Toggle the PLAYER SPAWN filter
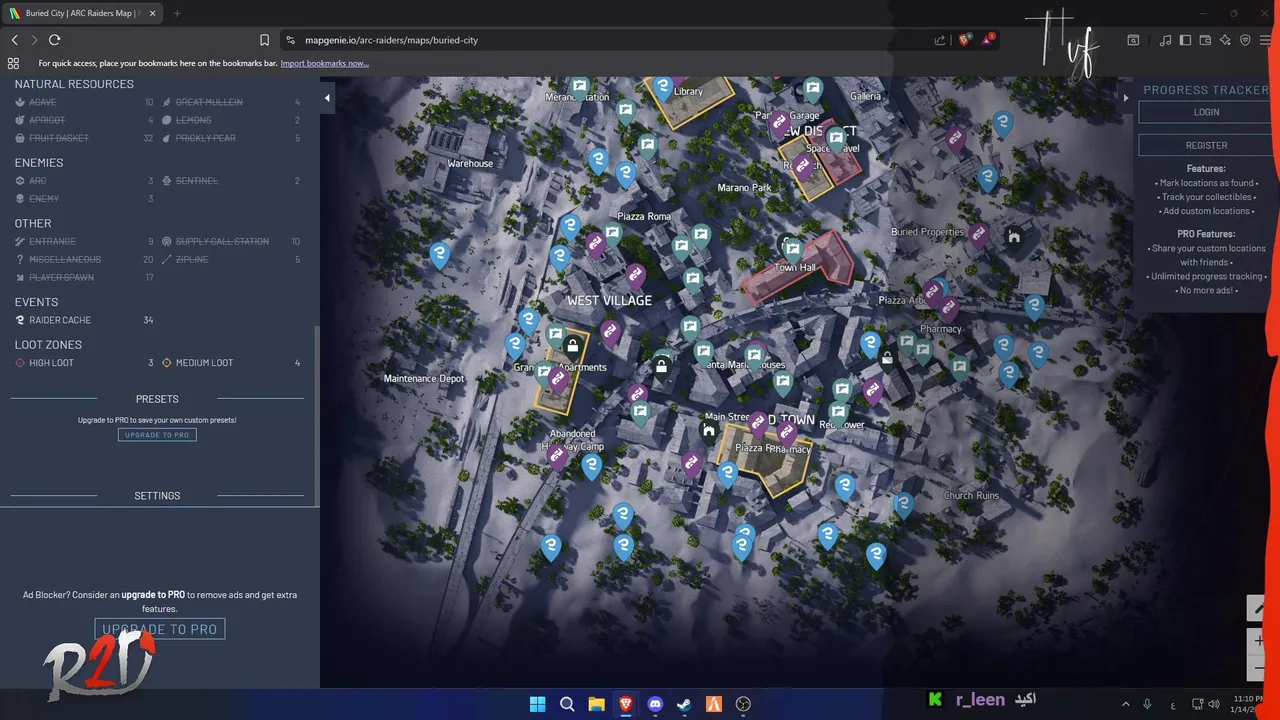This screenshot has width=1280, height=720. click(84, 277)
